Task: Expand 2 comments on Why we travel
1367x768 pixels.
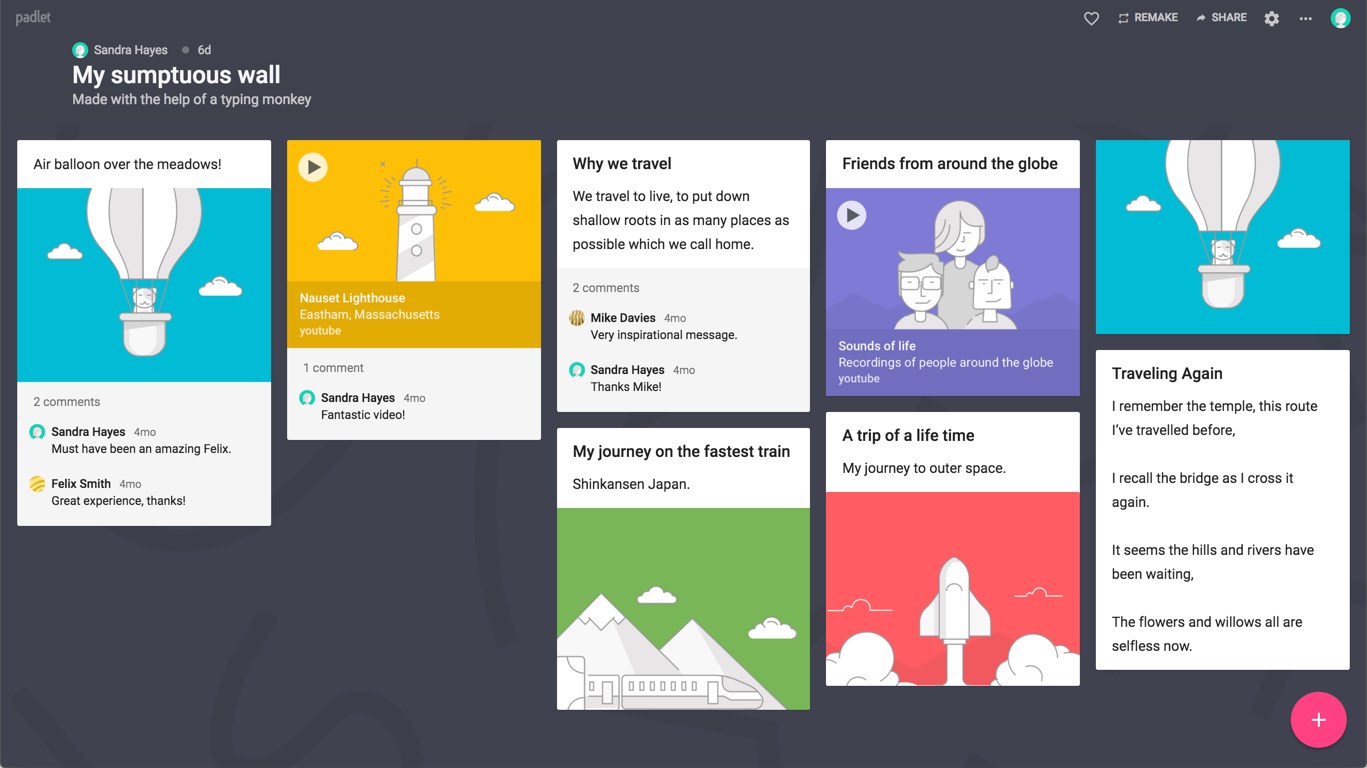Action: [x=606, y=288]
